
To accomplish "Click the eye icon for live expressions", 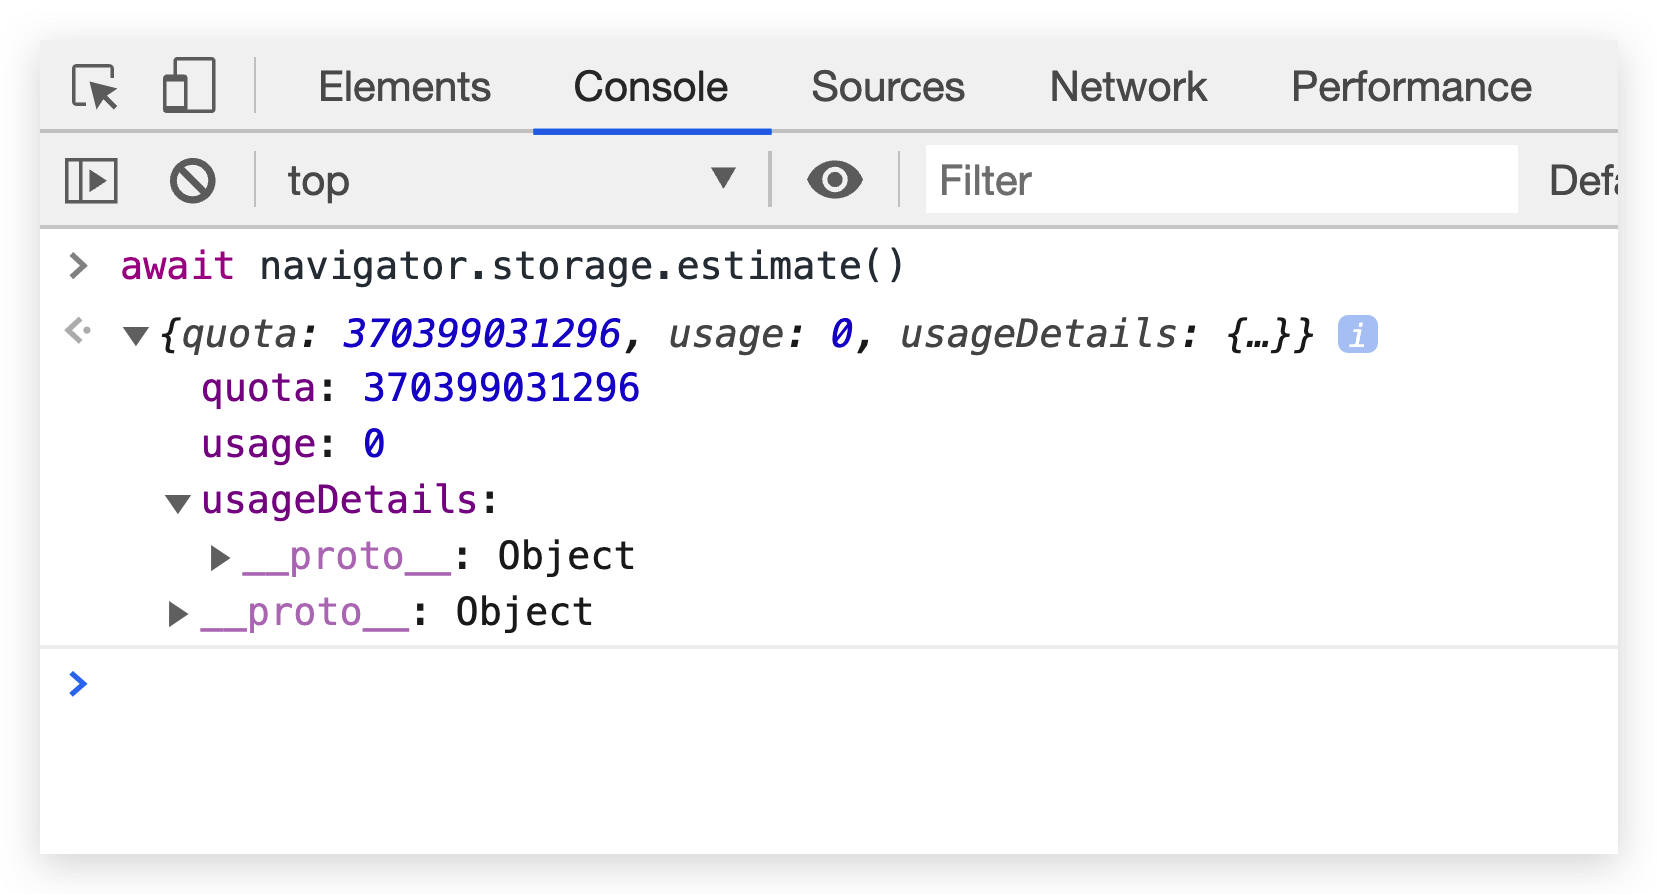I will 834,181.
